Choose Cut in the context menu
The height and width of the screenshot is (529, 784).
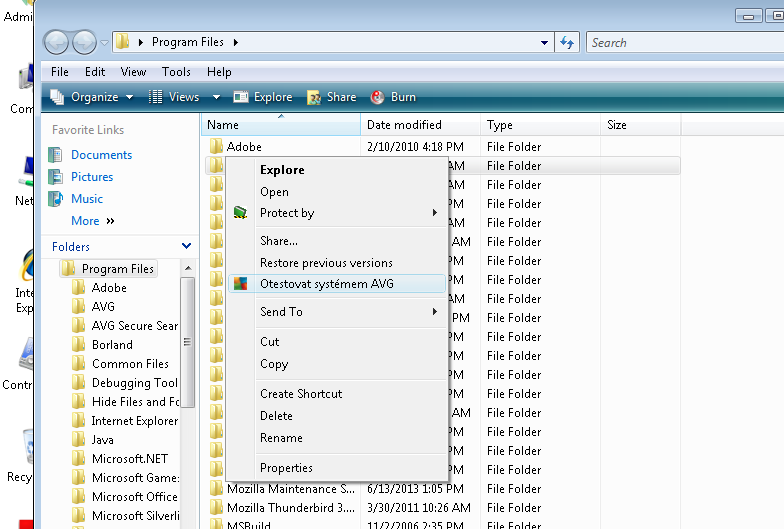336,342
